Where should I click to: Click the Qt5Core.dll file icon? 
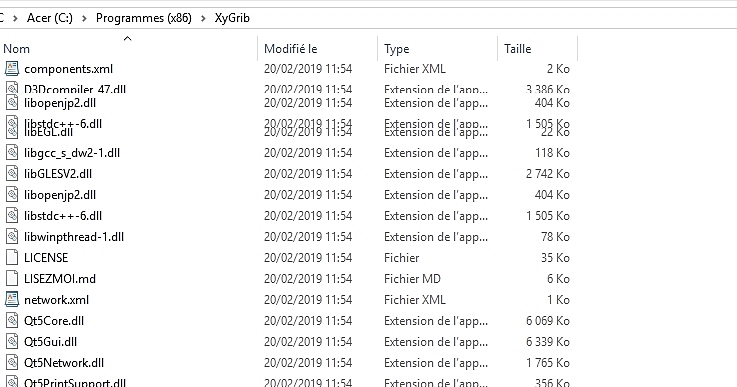pos(12,320)
